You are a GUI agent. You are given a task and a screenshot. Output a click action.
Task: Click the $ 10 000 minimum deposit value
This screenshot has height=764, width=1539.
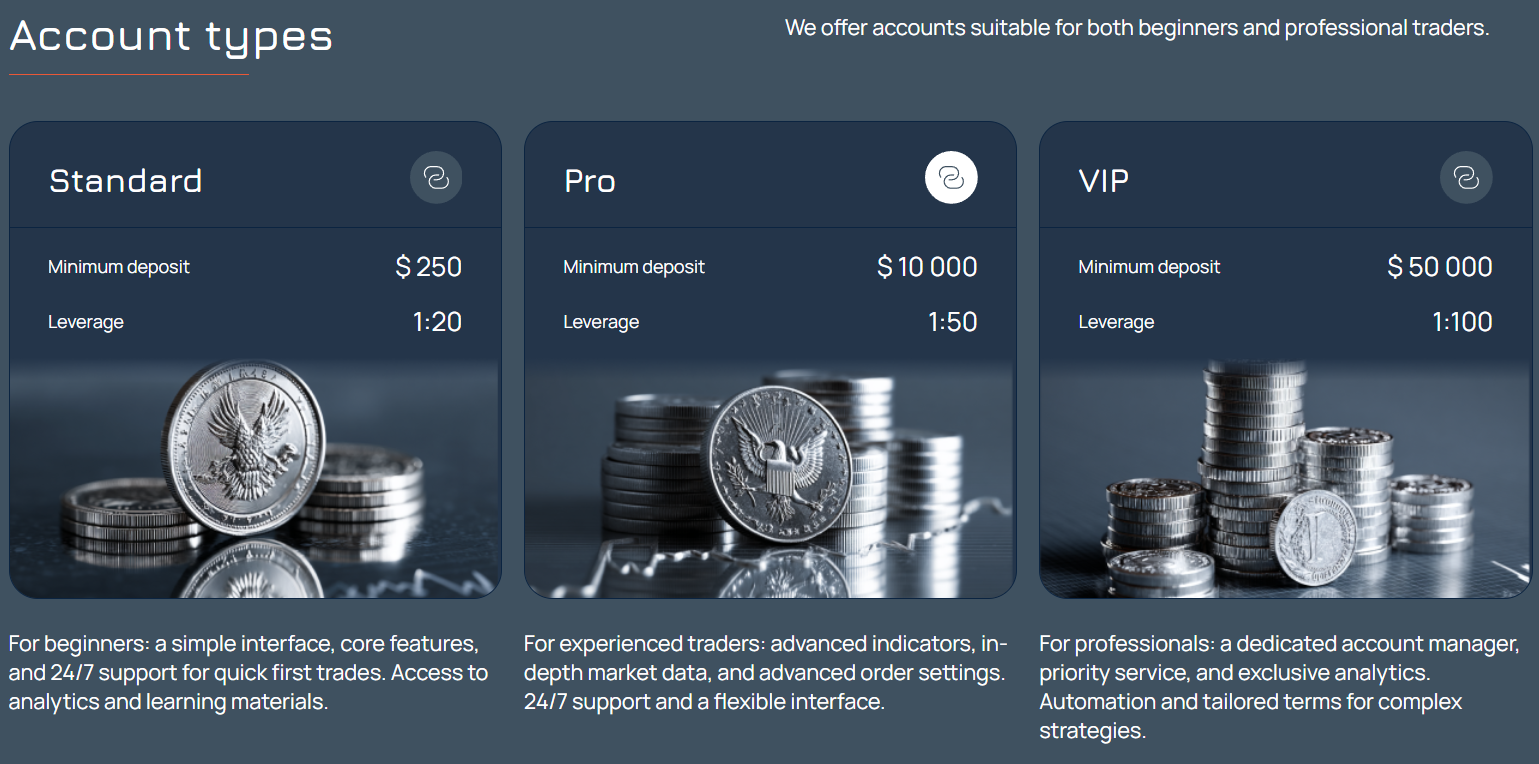tap(927, 267)
